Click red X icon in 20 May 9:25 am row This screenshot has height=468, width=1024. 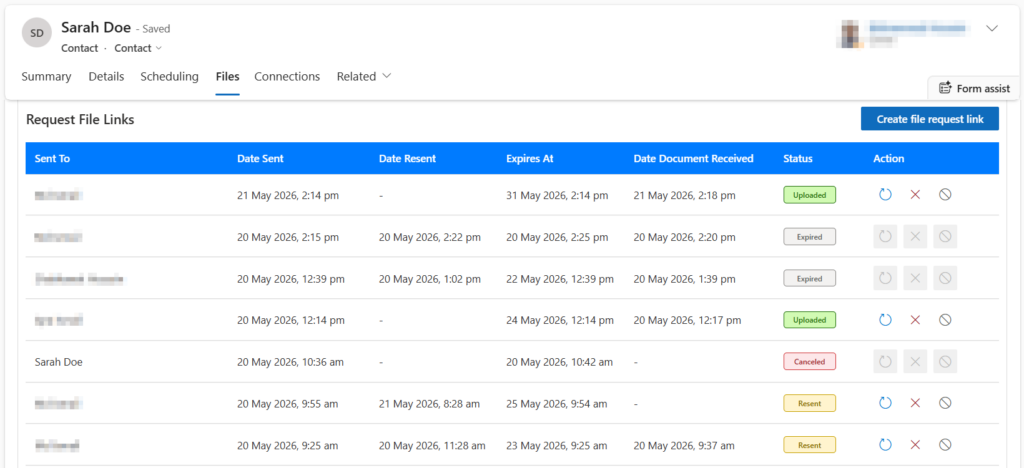915,445
